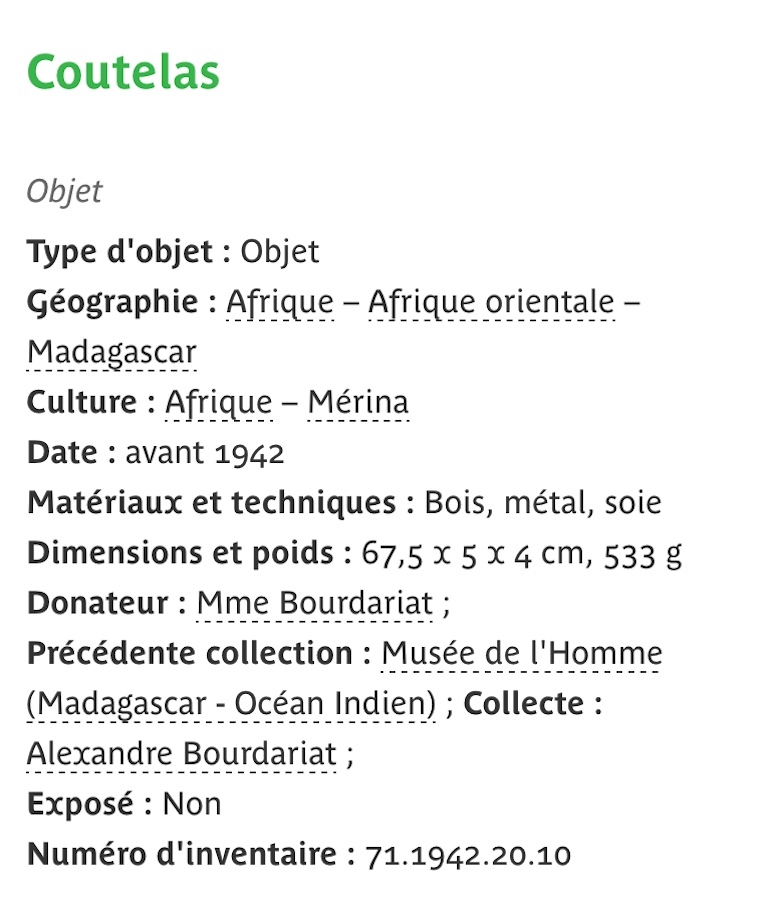Viewport: 767px width, 900px height.
Task: Click the Exposé value Non
Action: pos(192,805)
